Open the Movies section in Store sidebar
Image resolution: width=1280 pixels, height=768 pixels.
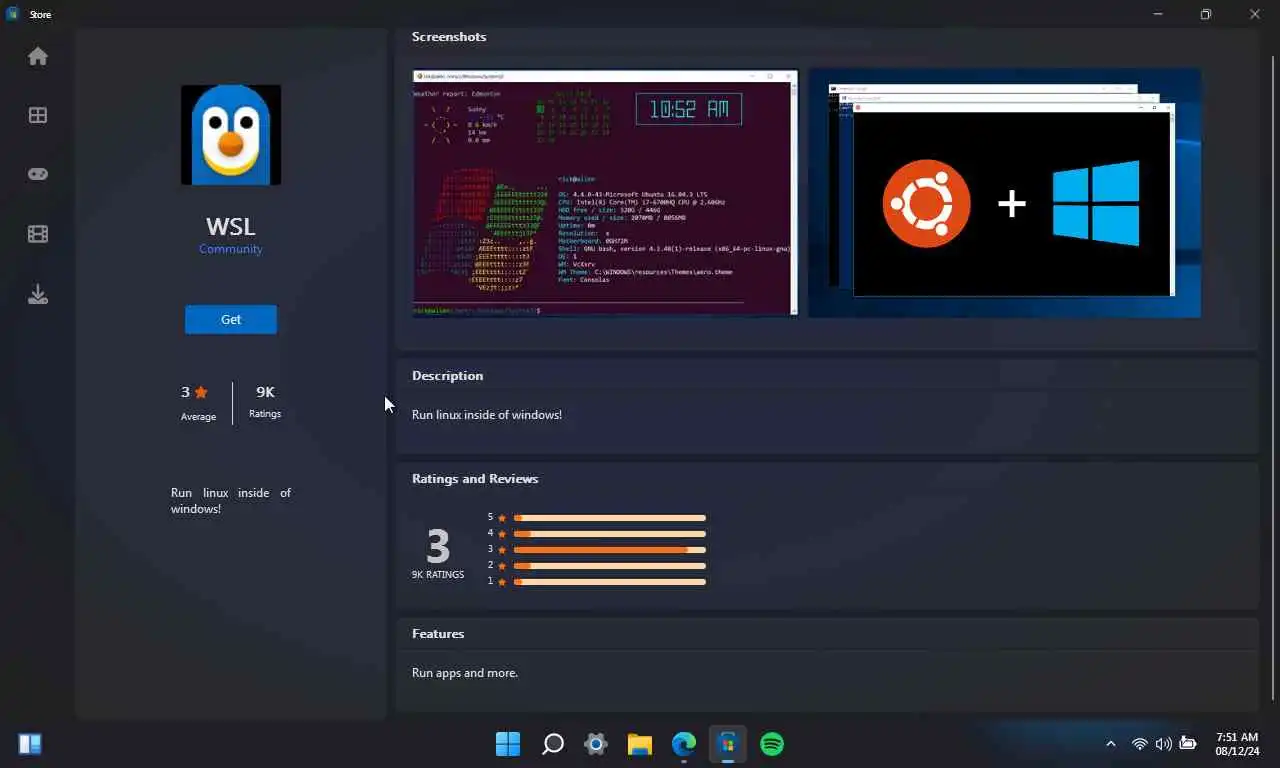pyautogui.click(x=38, y=234)
